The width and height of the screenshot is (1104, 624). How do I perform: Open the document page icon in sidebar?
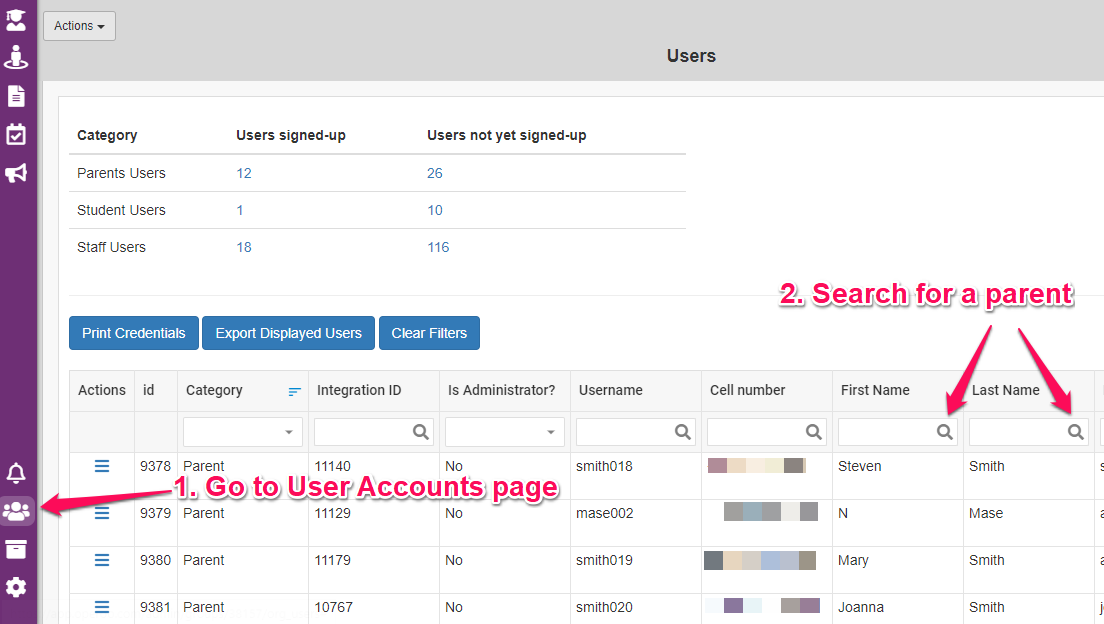pyautogui.click(x=17, y=96)
